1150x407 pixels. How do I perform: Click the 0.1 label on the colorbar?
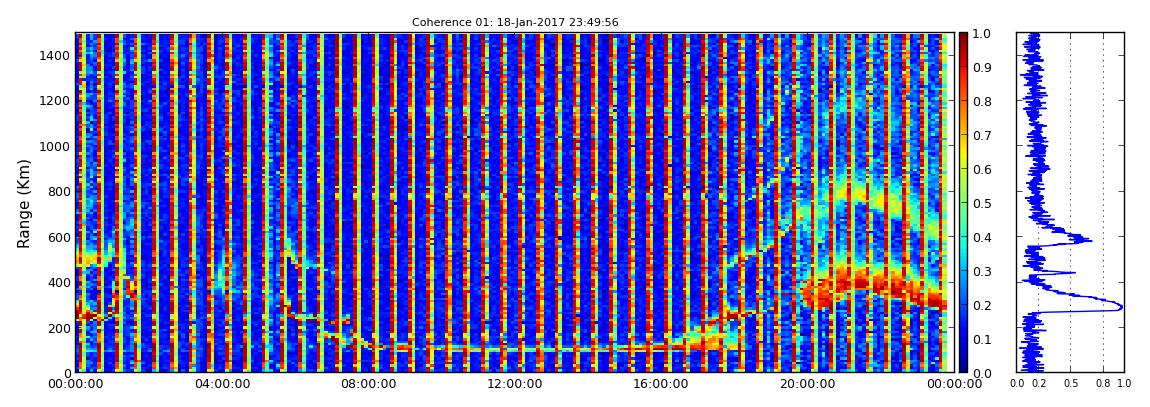click(984, 340)
